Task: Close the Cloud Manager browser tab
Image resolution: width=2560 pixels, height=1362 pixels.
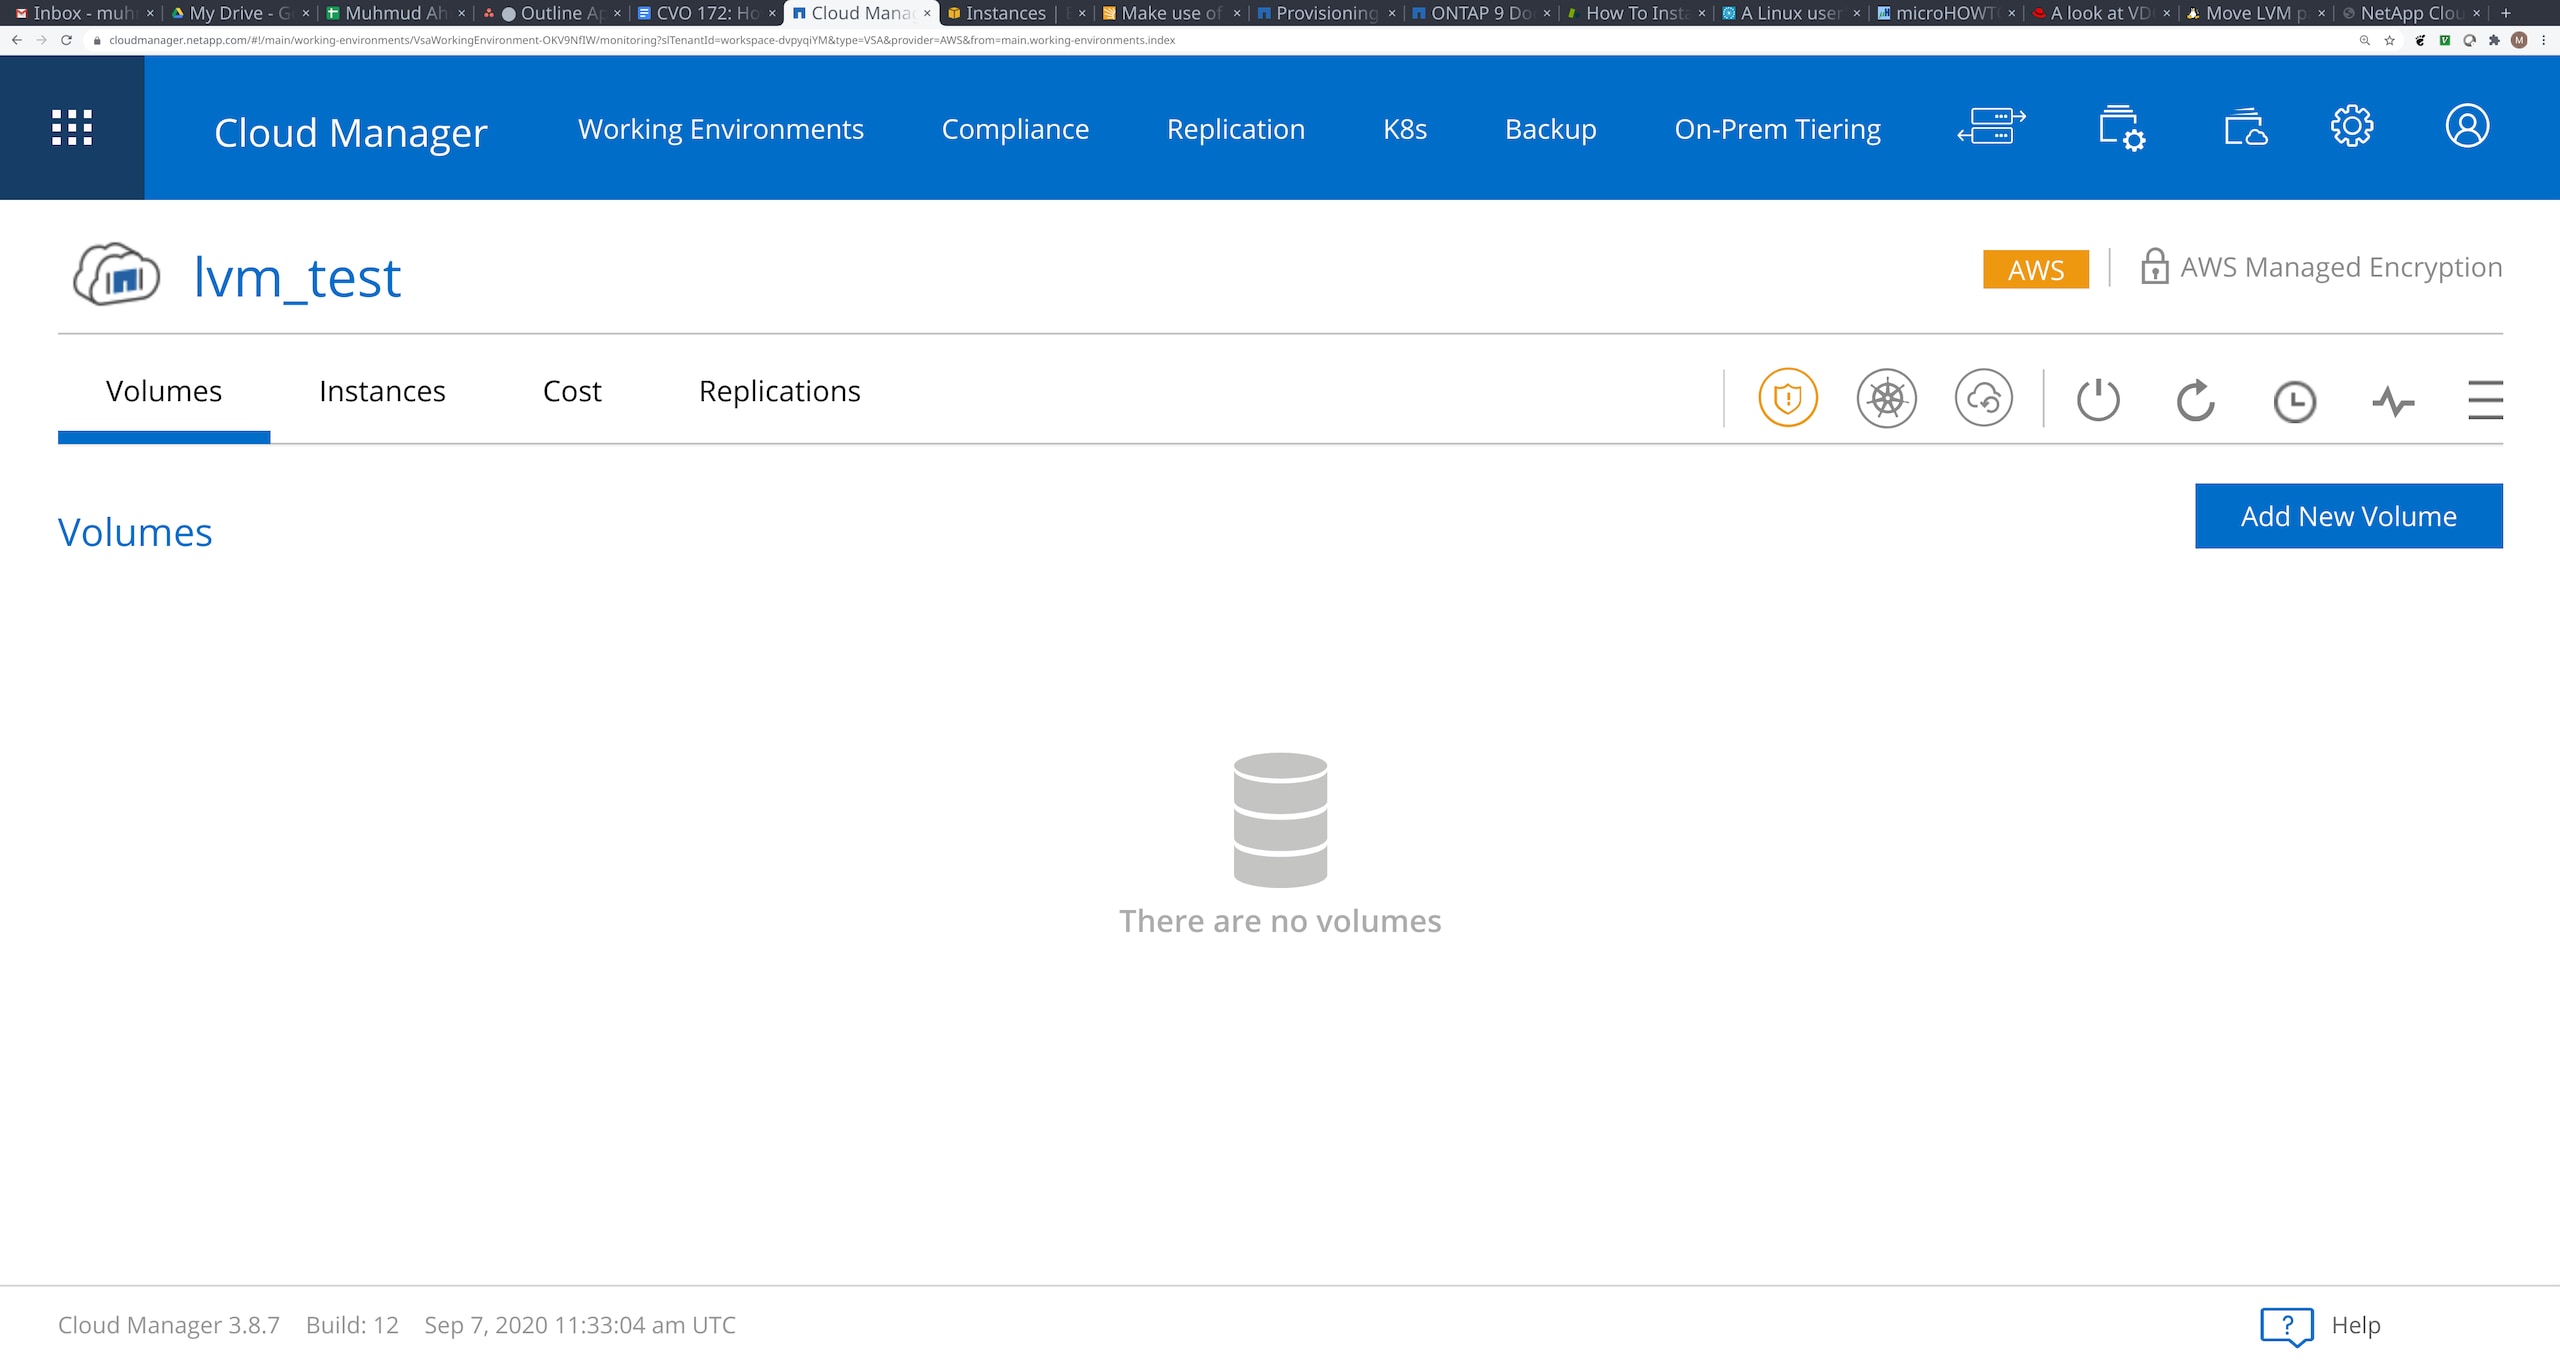Action: [x=927, y=13]
